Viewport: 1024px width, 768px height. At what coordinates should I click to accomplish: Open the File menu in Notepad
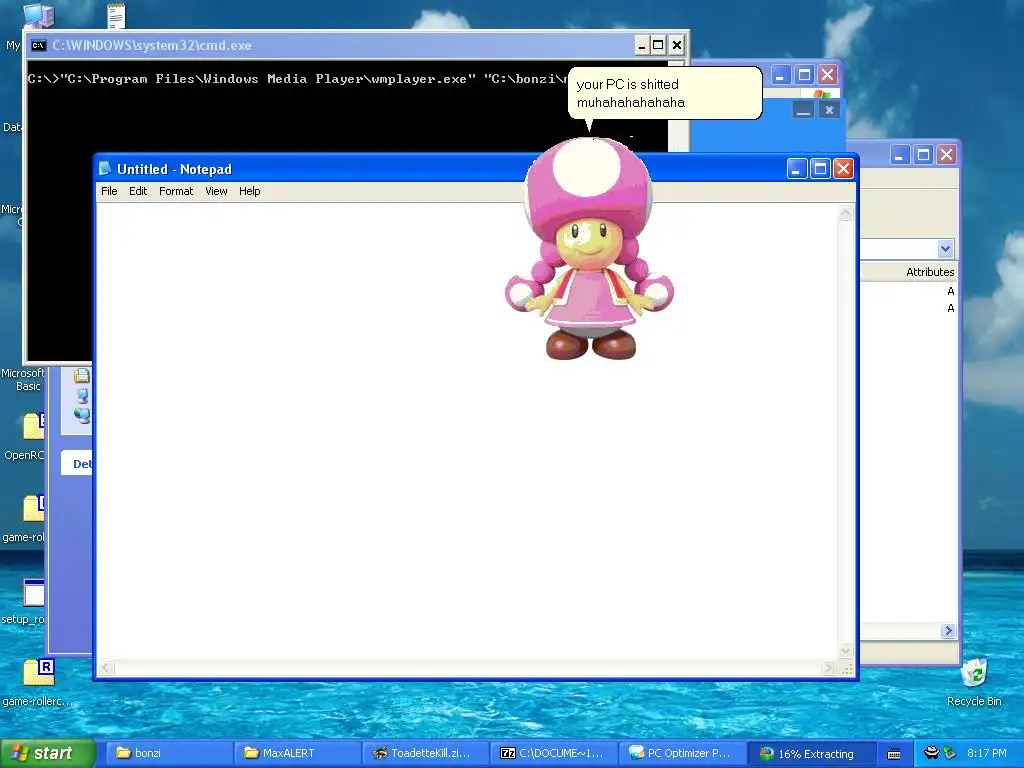(x=109, y=191)
